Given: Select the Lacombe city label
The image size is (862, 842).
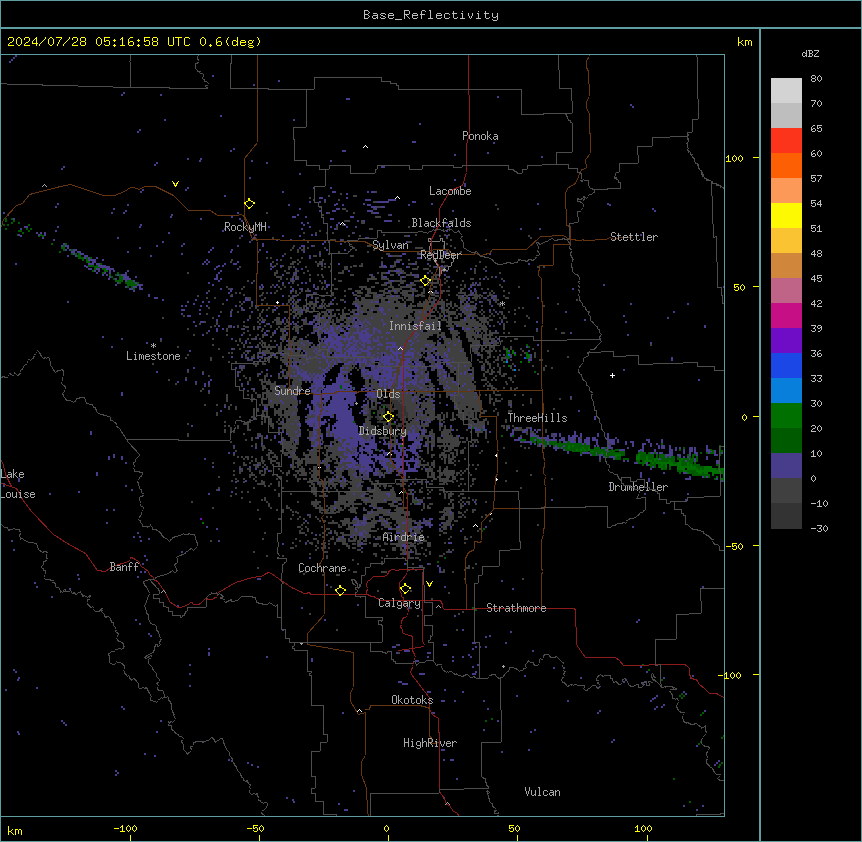Looking at the screenshot, I should tap(450, 191).
